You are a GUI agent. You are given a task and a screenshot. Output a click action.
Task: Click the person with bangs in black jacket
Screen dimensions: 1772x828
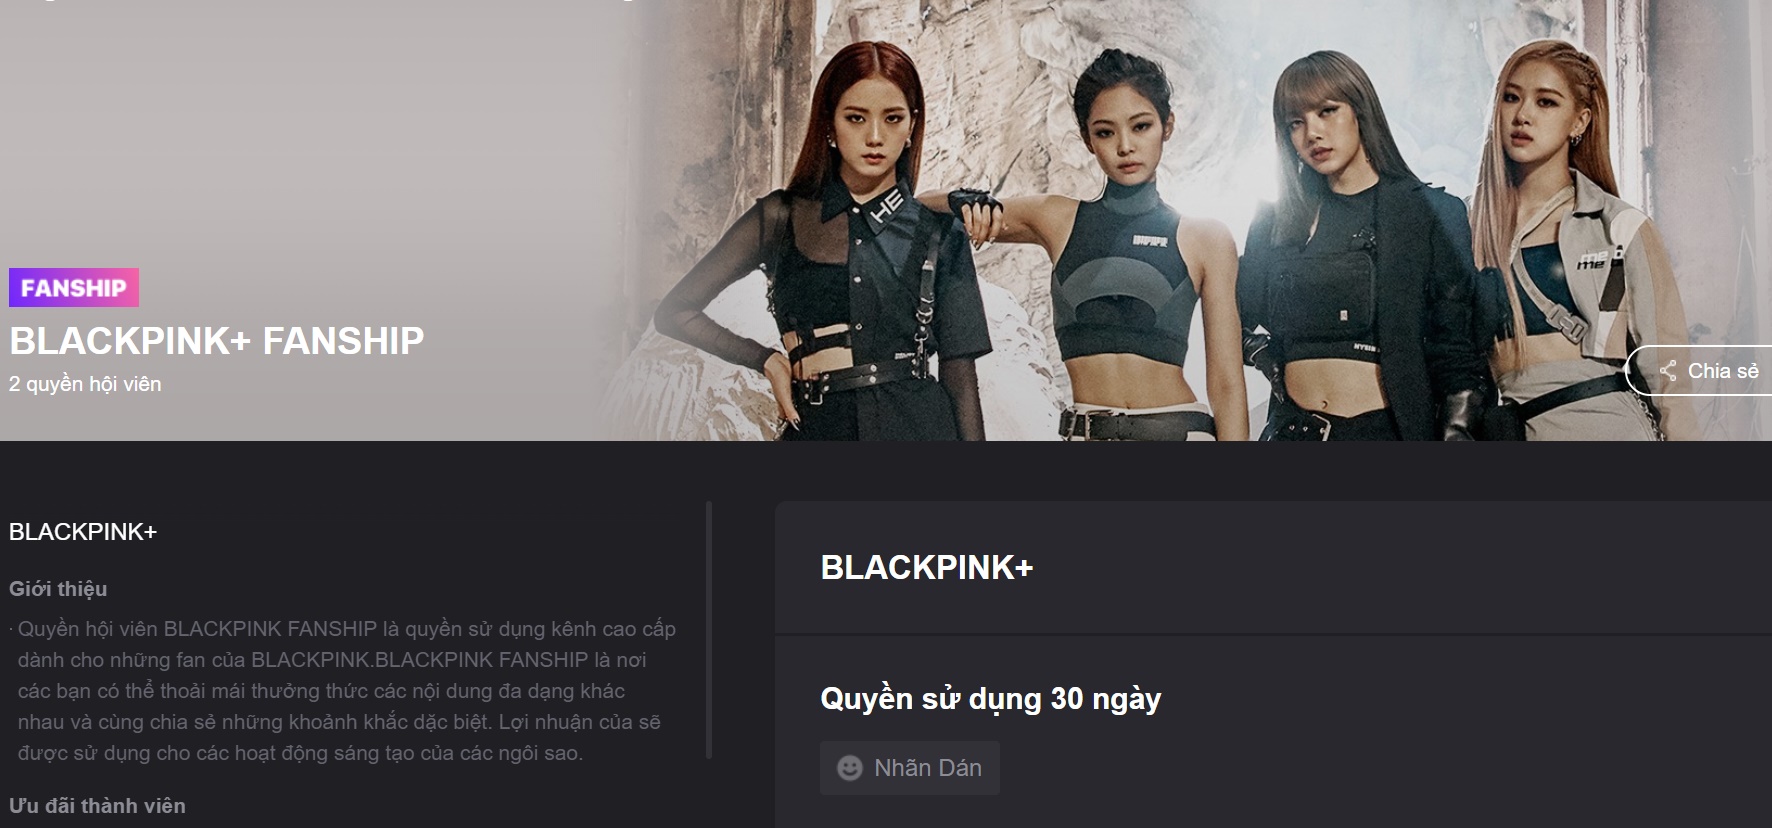1350,250
